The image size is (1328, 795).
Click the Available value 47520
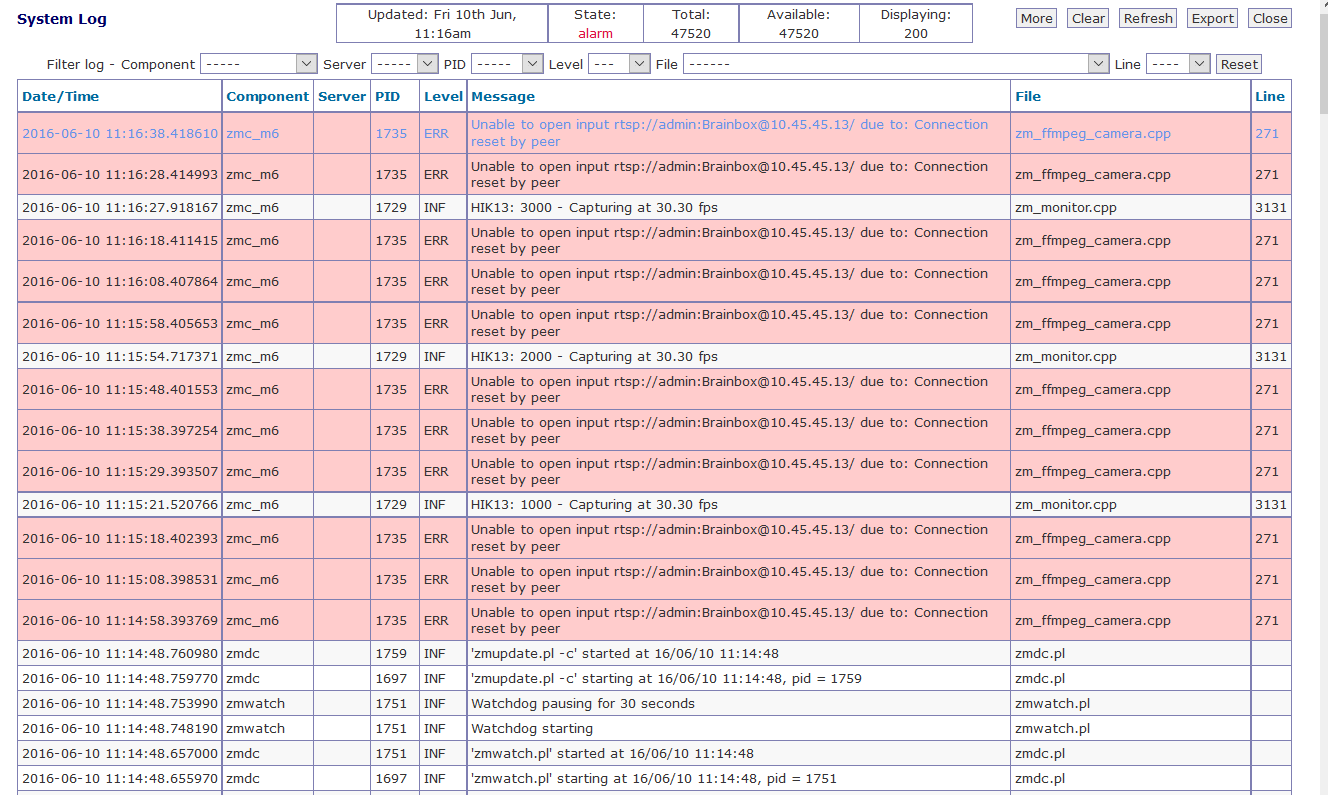(799, 33)
